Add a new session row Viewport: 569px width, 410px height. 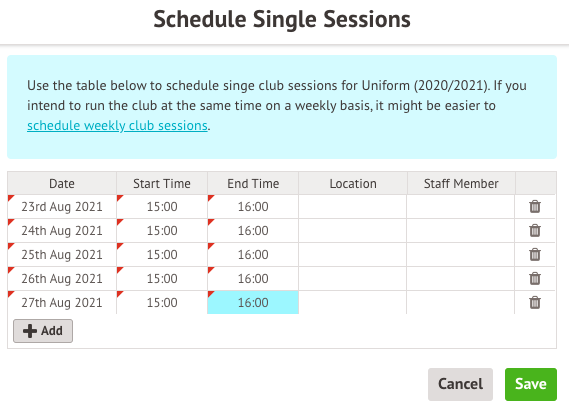click(x=43, y=331)
